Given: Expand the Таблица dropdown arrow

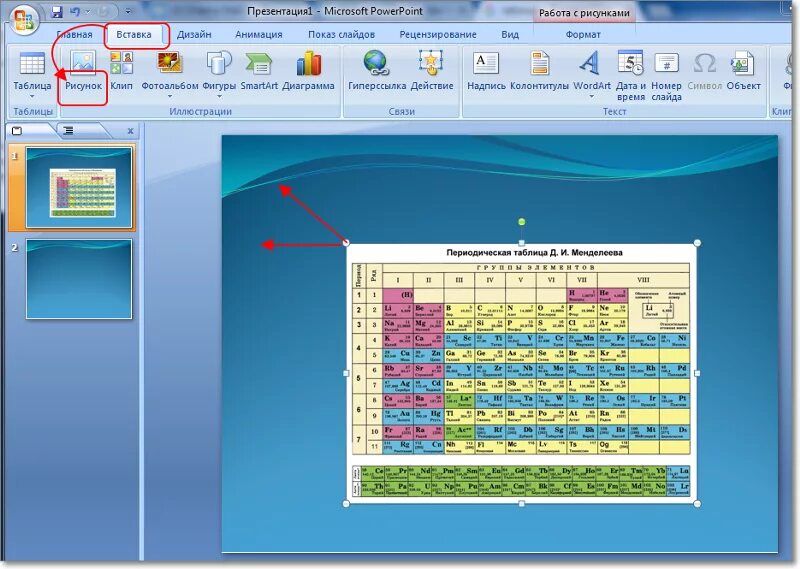Looking at the screenshot, I should tap(32, 96).
